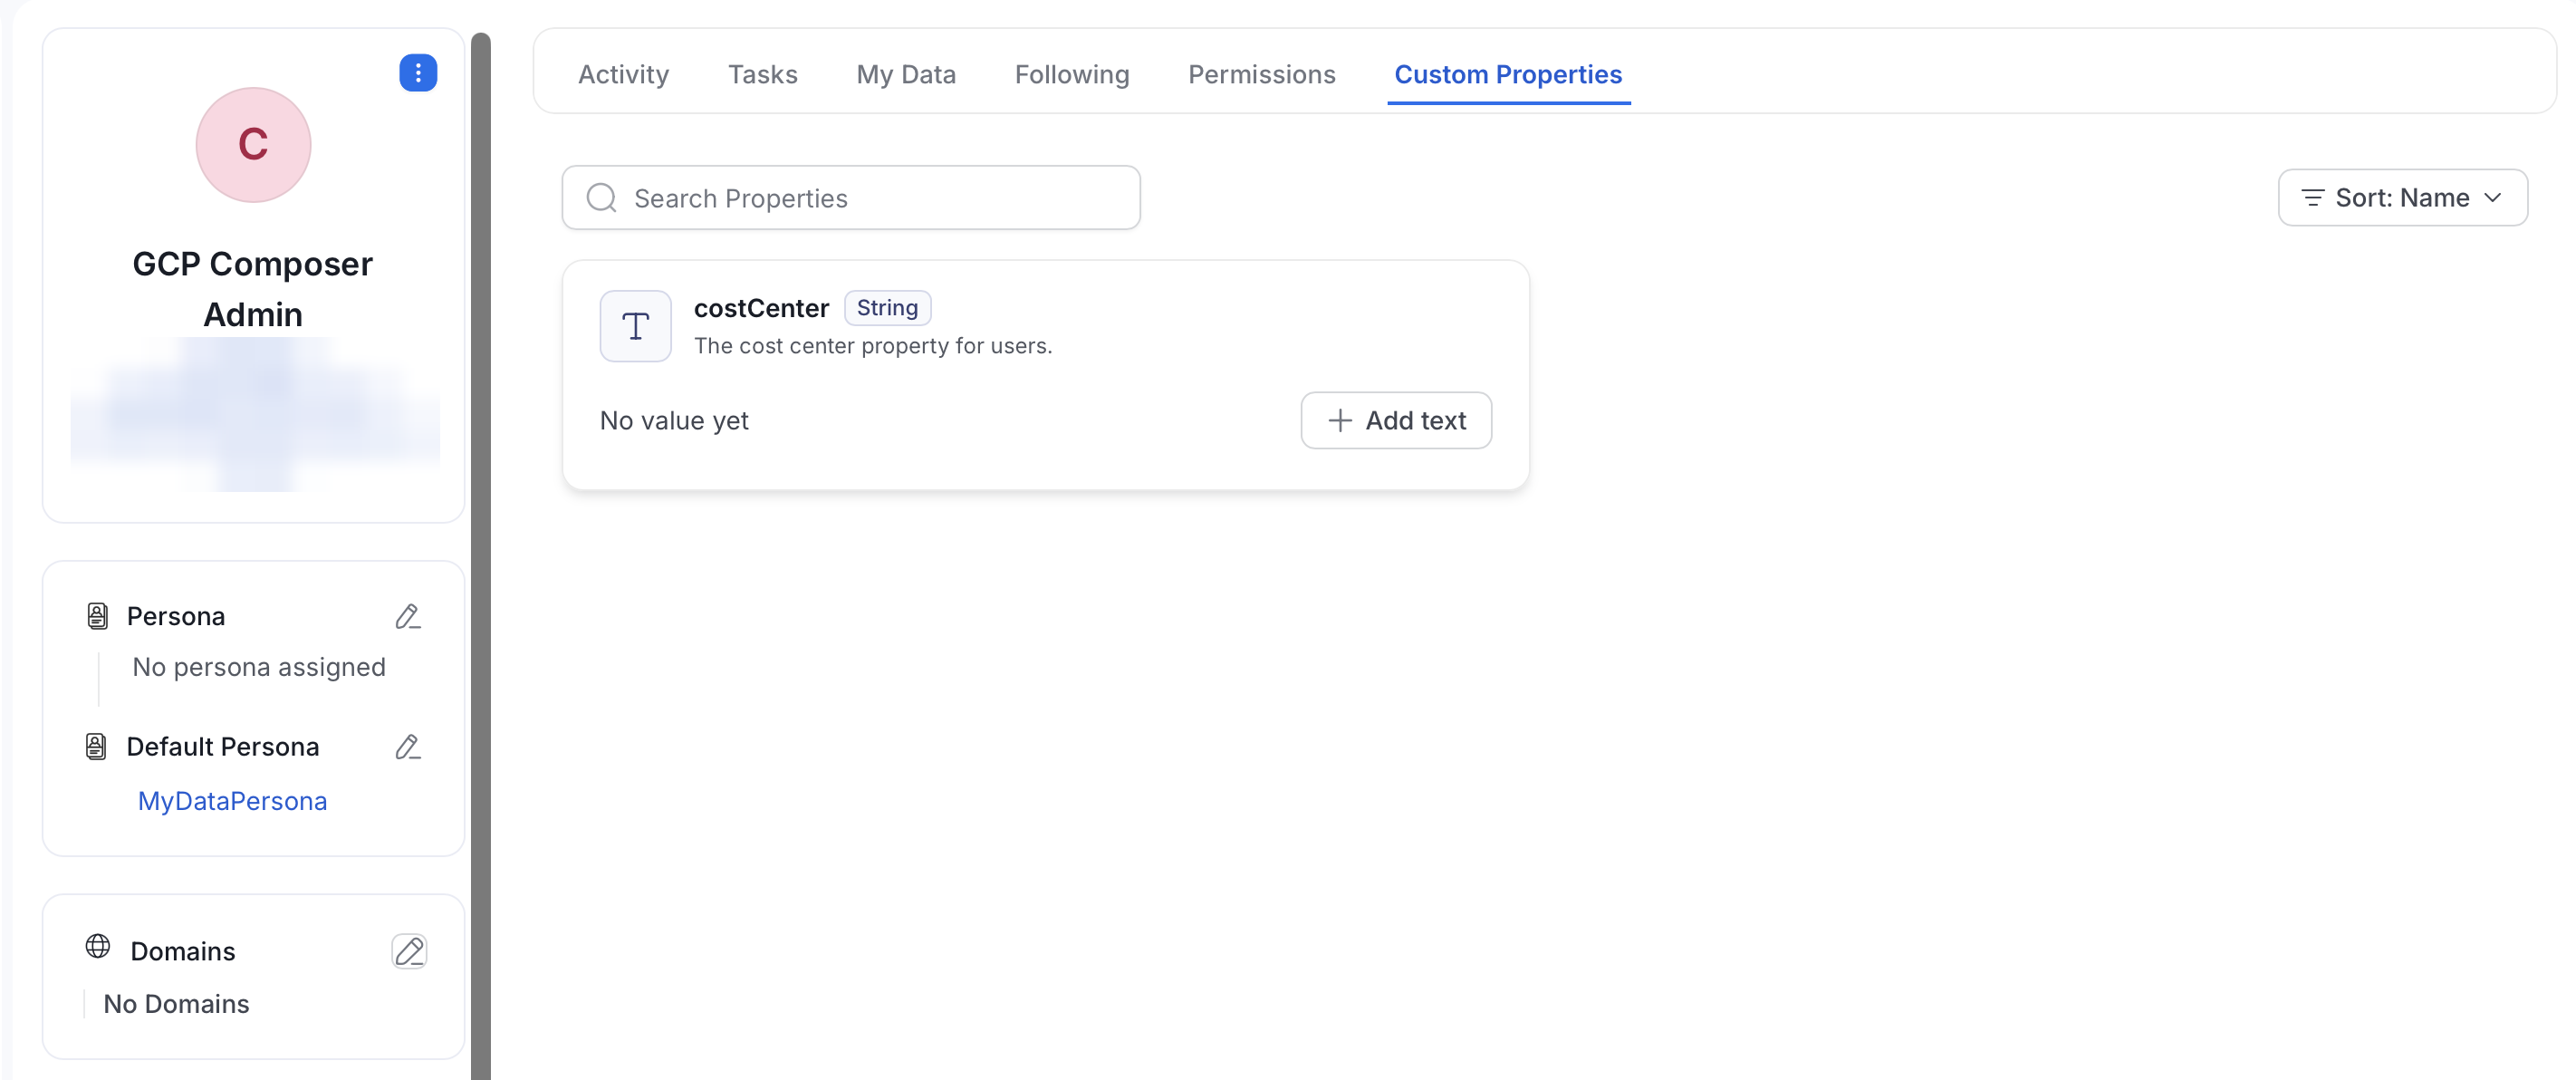
Task: Click the GCP Composer Admin name
Action: (253, 289)
